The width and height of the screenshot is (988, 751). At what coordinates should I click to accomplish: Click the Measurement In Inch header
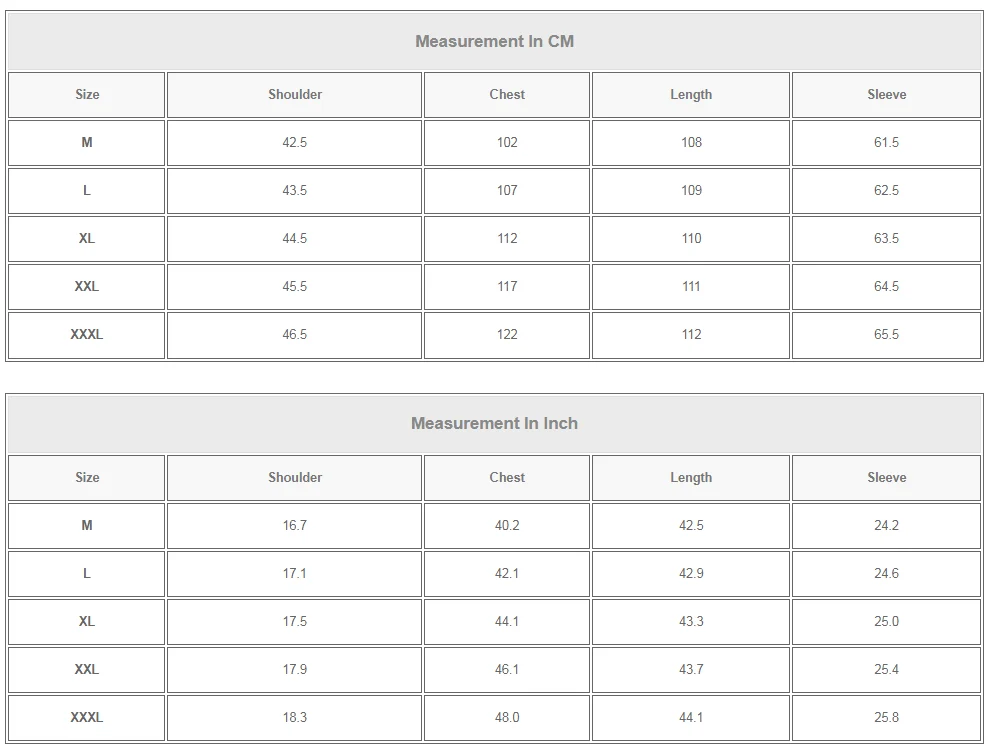[494, 424]
